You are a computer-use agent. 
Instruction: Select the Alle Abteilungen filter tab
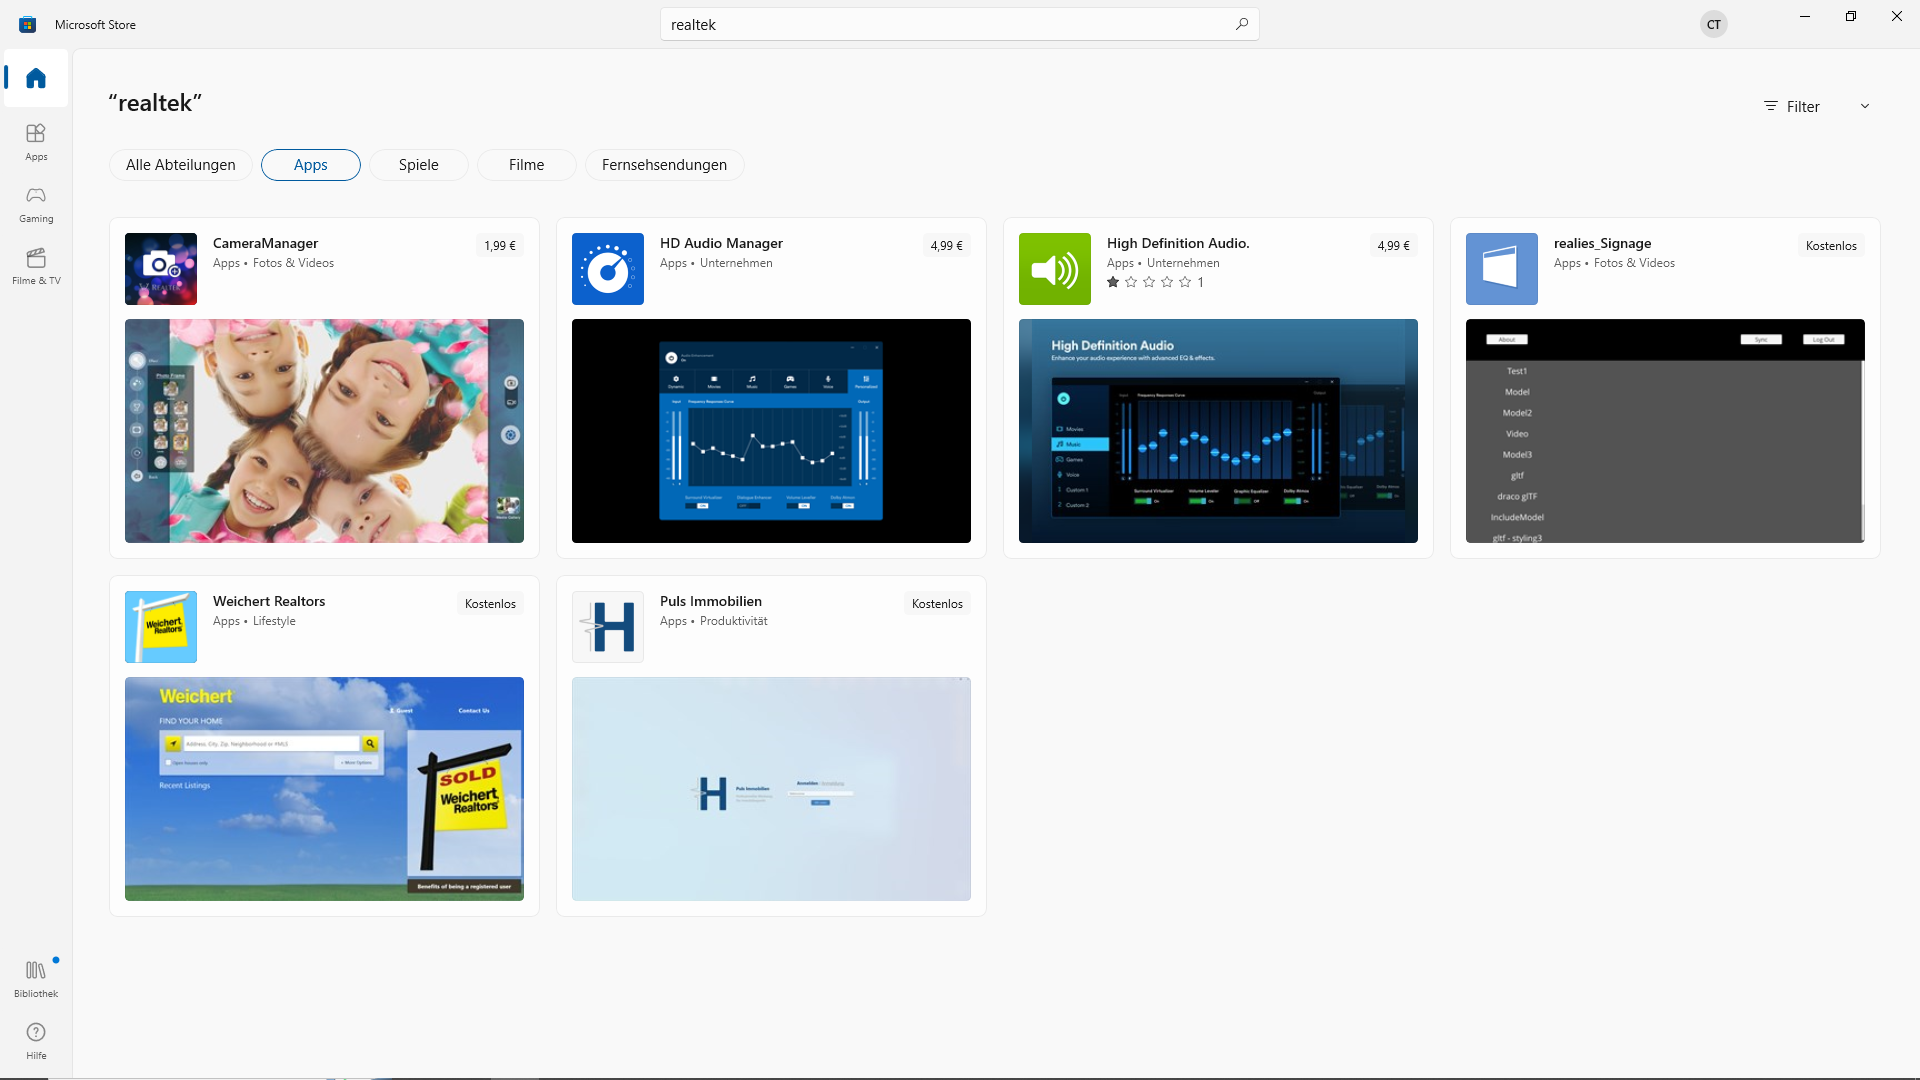pyautogui.click(x=181, y=165)
